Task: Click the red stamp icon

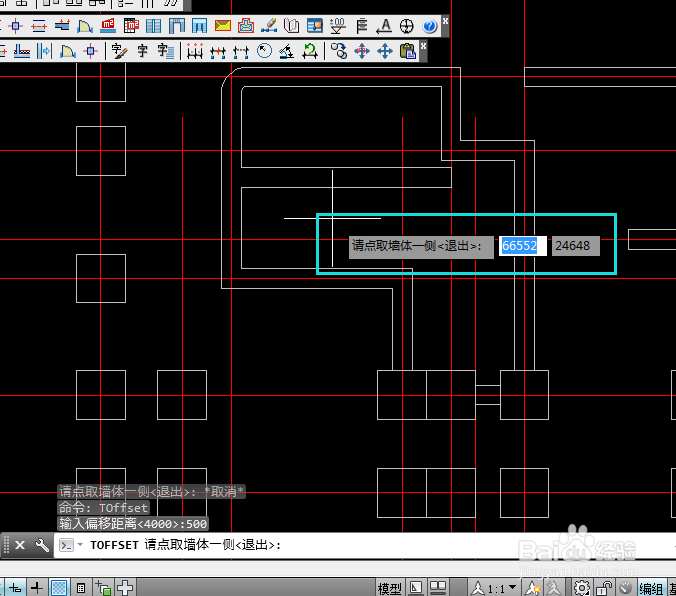Action: (246, 26)
